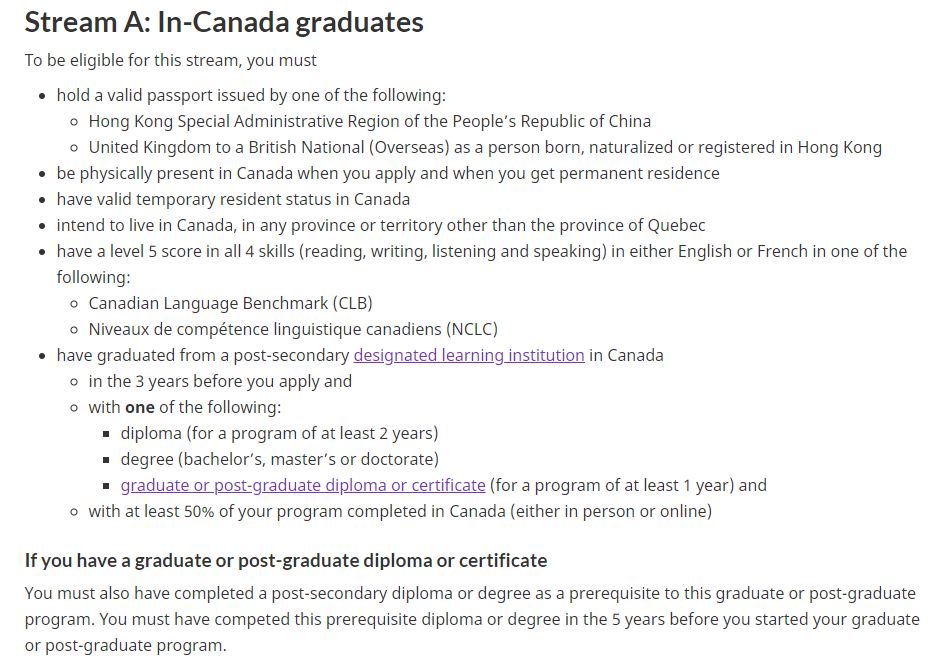Select Canadian Language Benchmark (CLB) item
Screen dimensions: 947x670
pyautogui.click(x=230, y=303)
